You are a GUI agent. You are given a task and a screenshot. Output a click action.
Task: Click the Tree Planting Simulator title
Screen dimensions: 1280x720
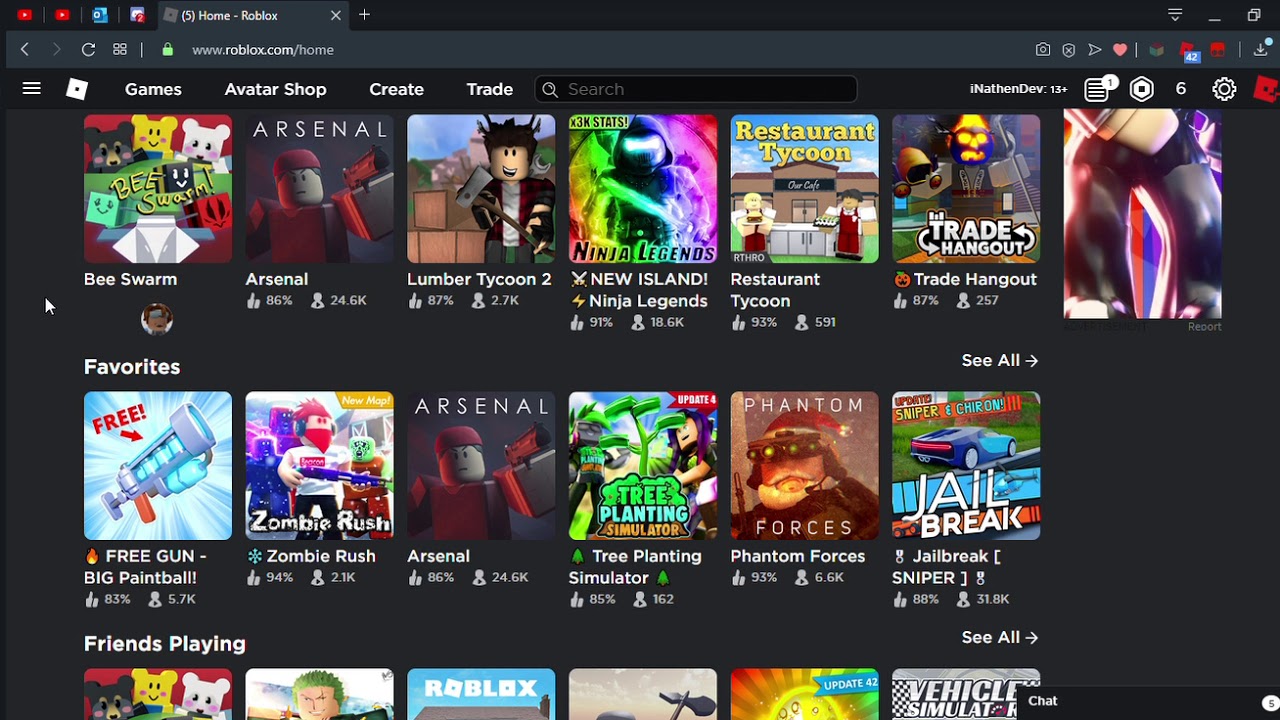635,567
